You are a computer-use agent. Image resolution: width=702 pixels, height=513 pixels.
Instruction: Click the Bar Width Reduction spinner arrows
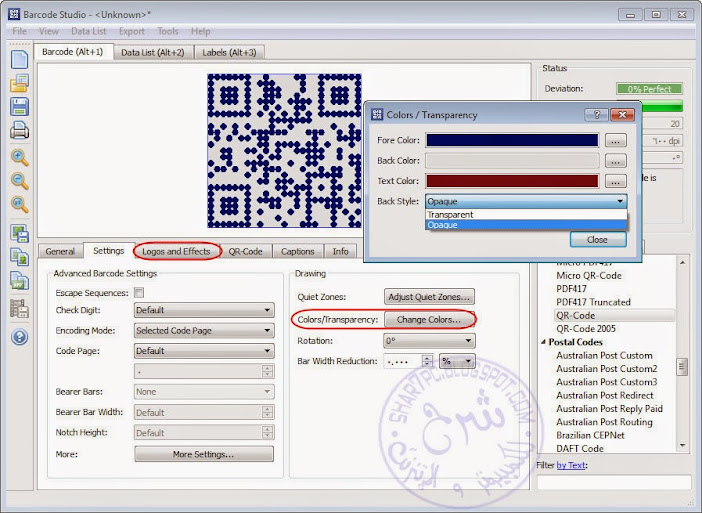pyautogui.click(x=428, y=361)
